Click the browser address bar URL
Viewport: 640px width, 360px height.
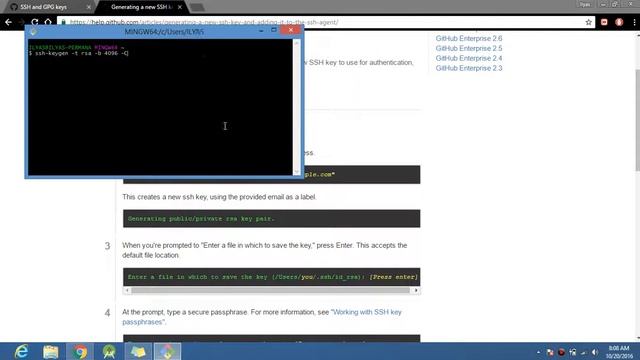[x=204, y=22]
